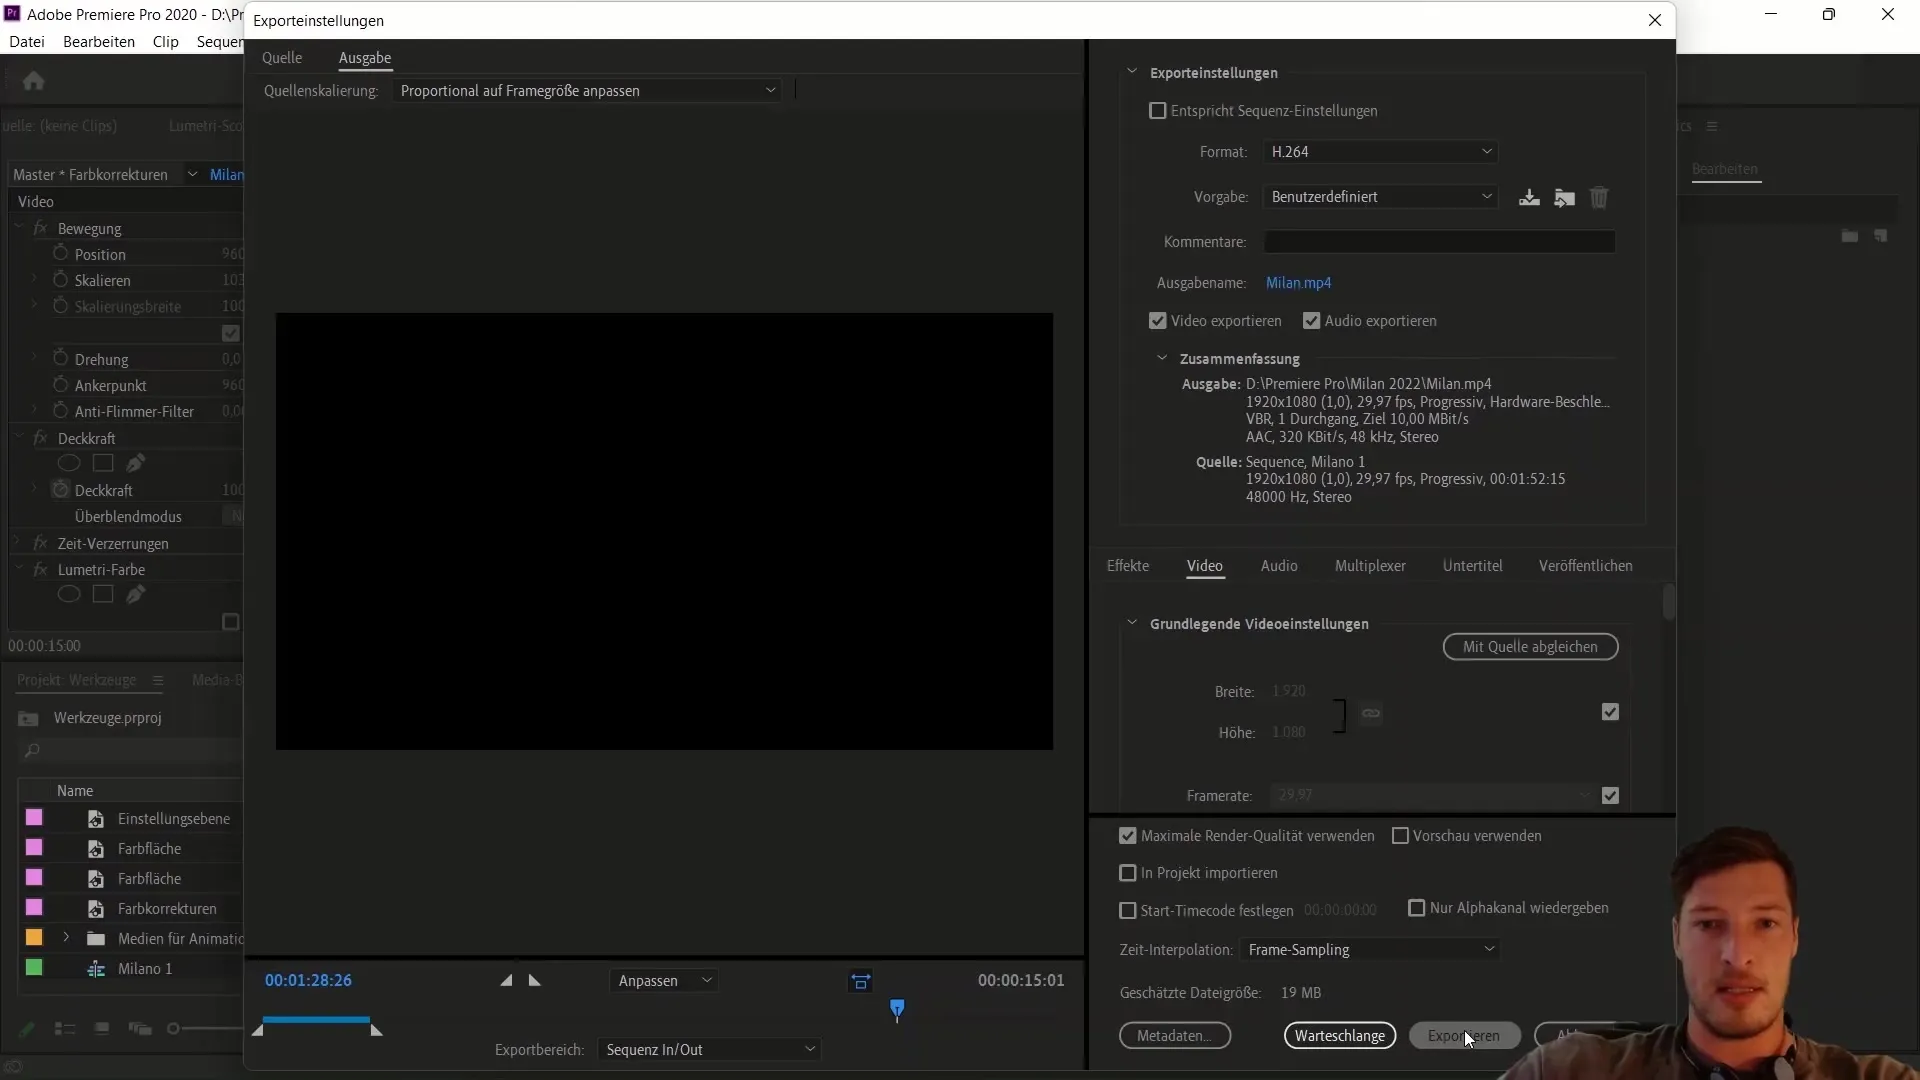Screen dimensions: 1920x1080
Task: Select the rectangle mask tool under Deckkraft
Action: tap(103, 463)
